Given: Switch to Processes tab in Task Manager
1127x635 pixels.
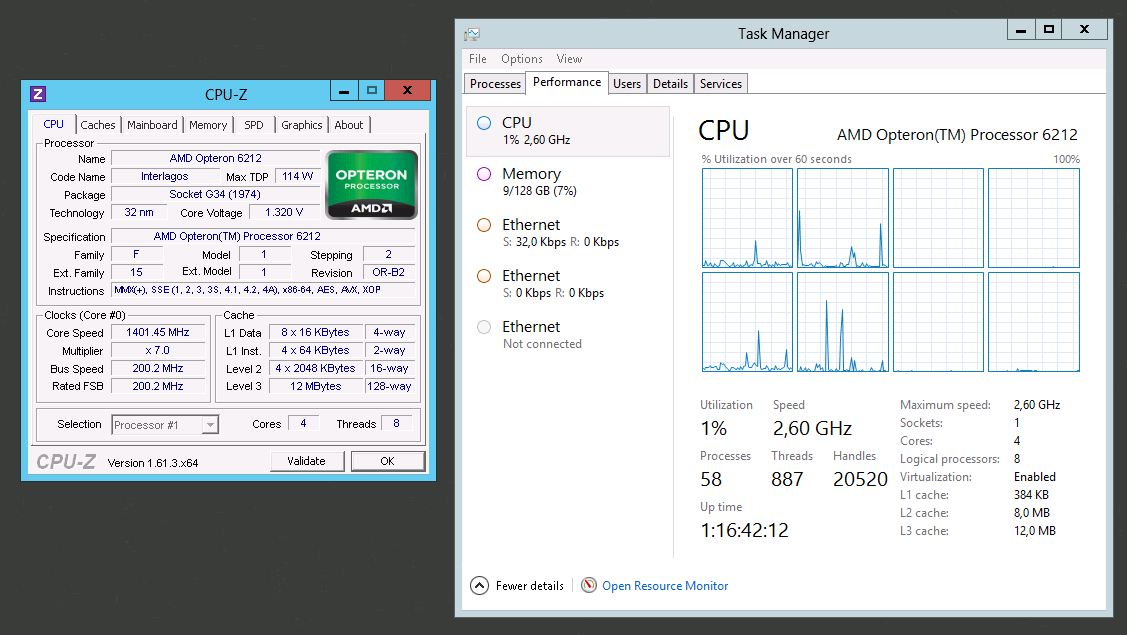Looking at the screenshot, I should pos(495,83).
